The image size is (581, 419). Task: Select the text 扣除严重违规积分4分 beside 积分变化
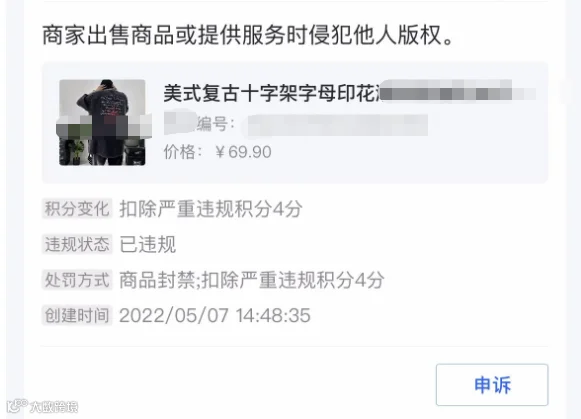click(x=210, y=209)
